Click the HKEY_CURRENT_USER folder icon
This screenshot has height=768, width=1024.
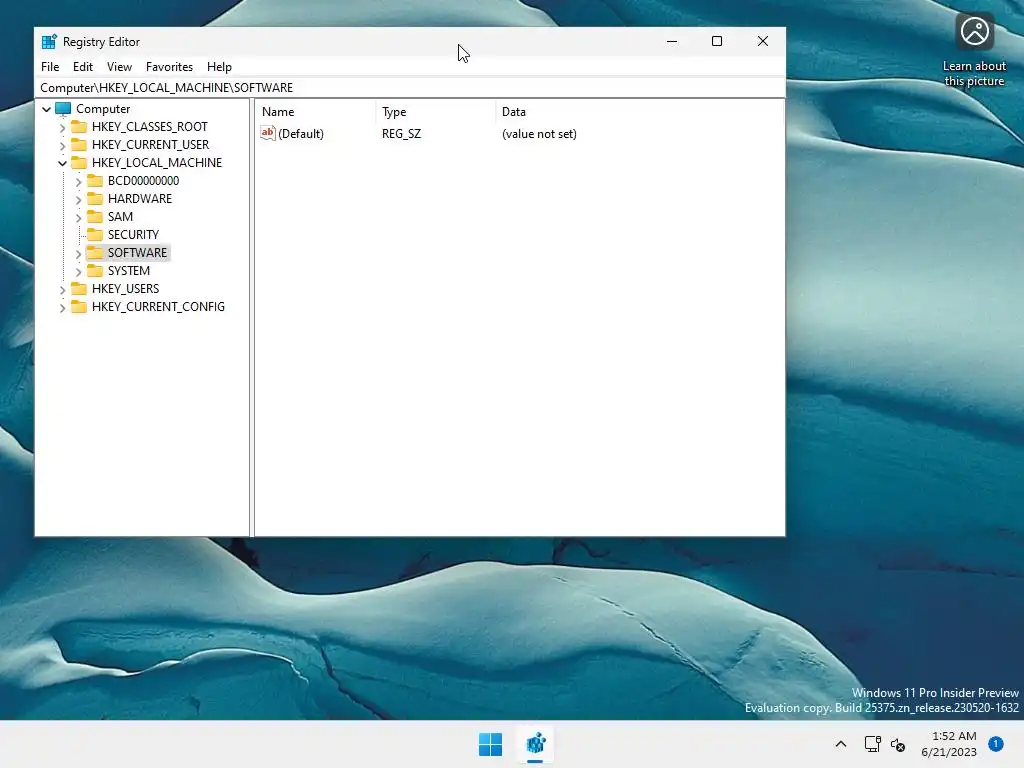pyautogui.click(x=79, y=144)
